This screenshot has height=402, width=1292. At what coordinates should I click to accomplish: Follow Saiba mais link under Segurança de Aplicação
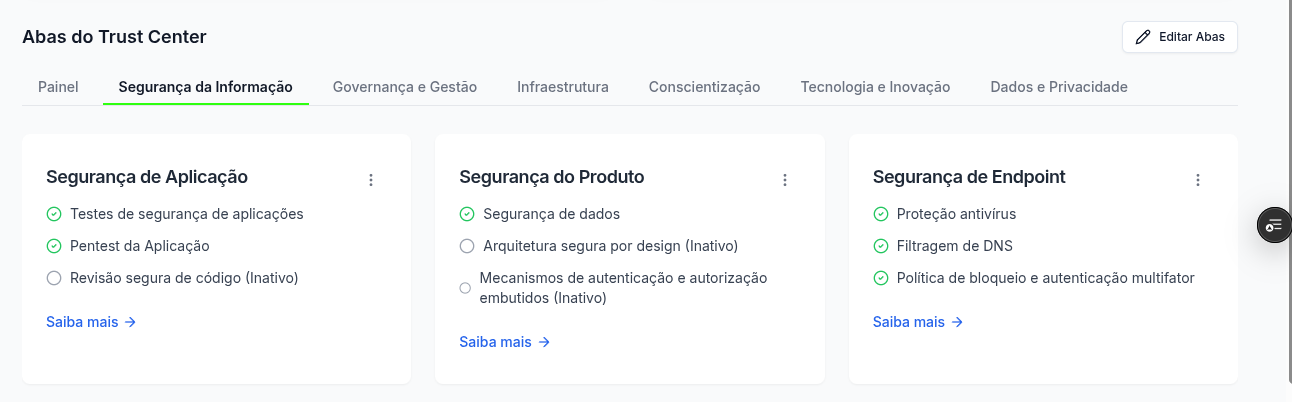tap(91, 322)
